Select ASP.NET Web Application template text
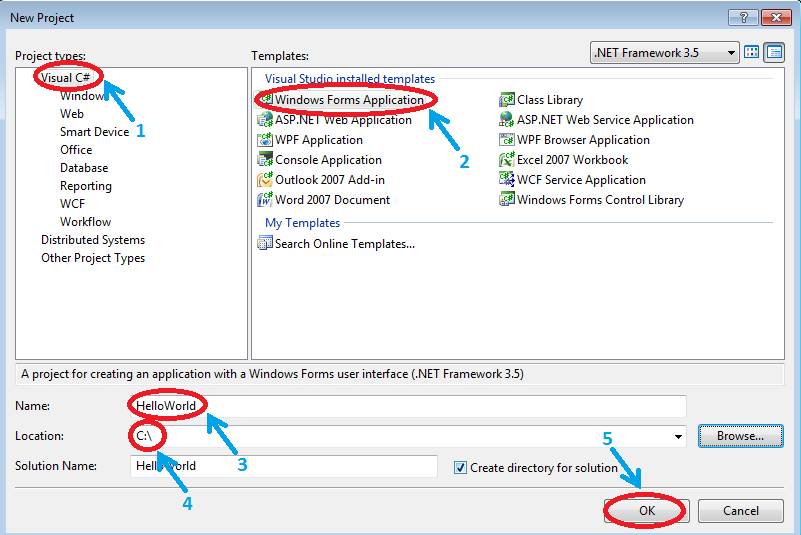The image size is (801, 535). point(343,120)
